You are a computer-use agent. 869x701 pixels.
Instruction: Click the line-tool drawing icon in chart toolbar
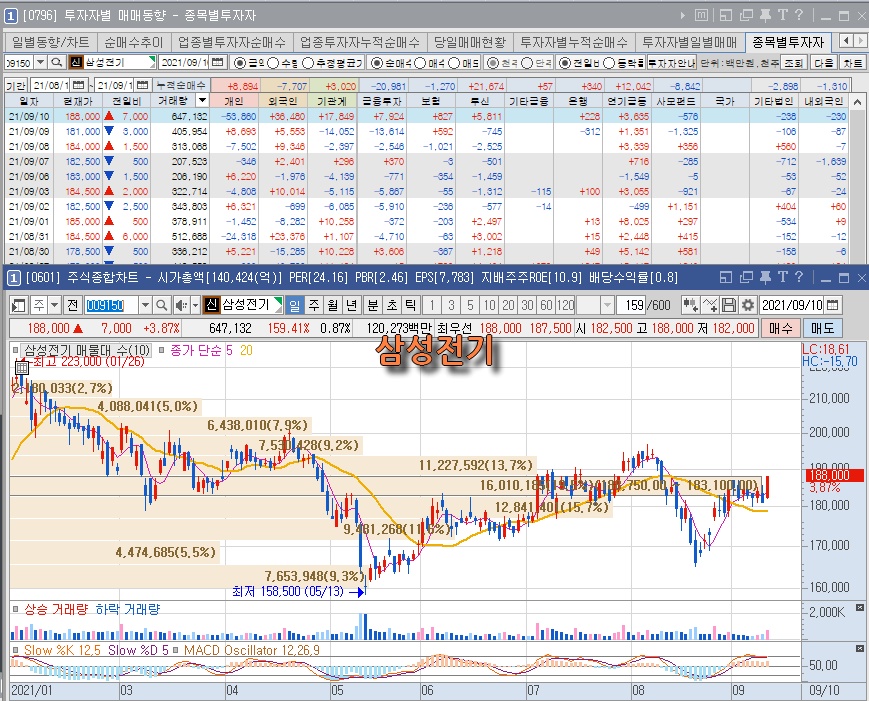point(710,305)
